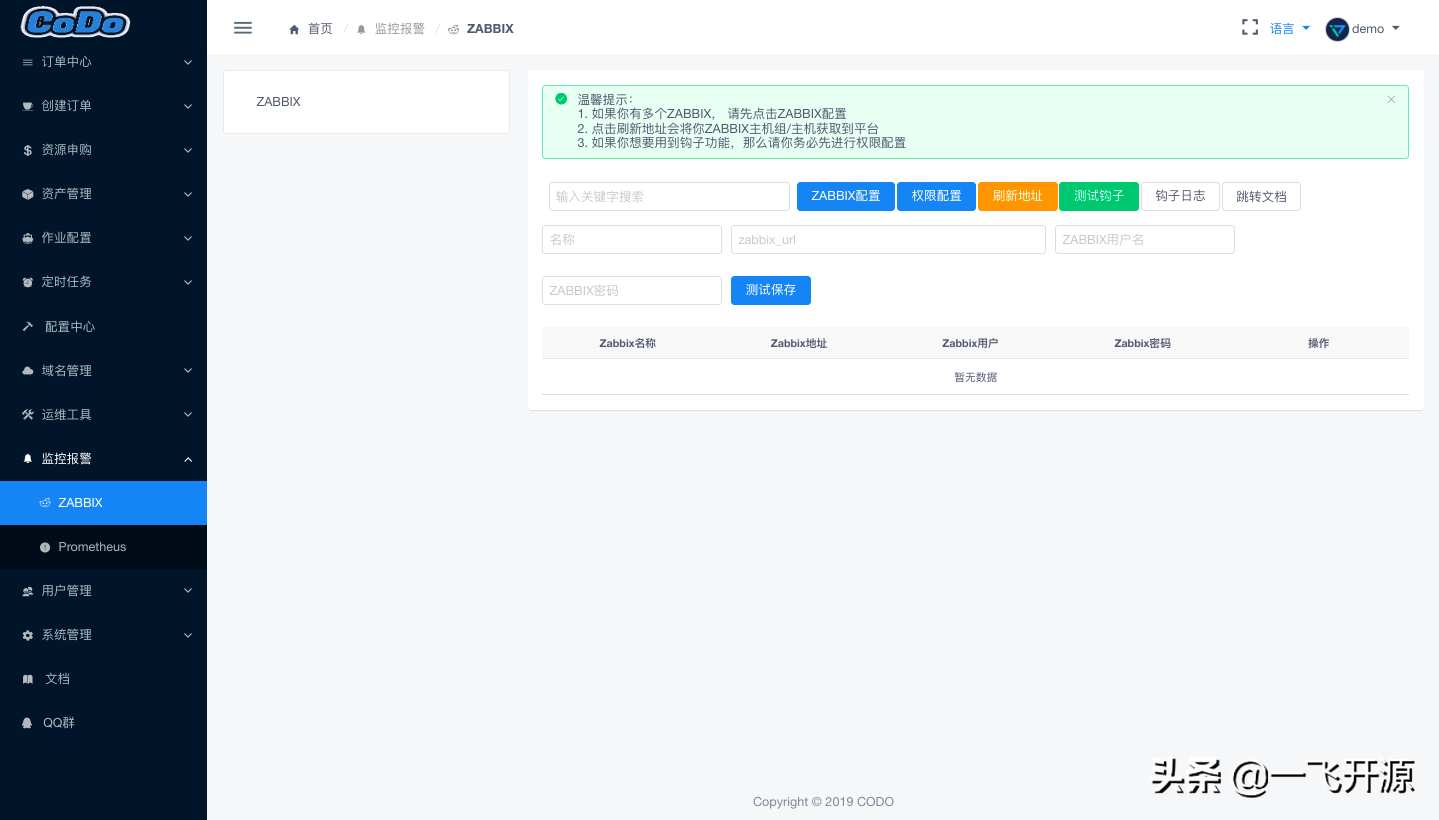Expand the 用户管理 chevron
Image resolution: width=1439 pixels, height=820 pixels.
[188, 591]
